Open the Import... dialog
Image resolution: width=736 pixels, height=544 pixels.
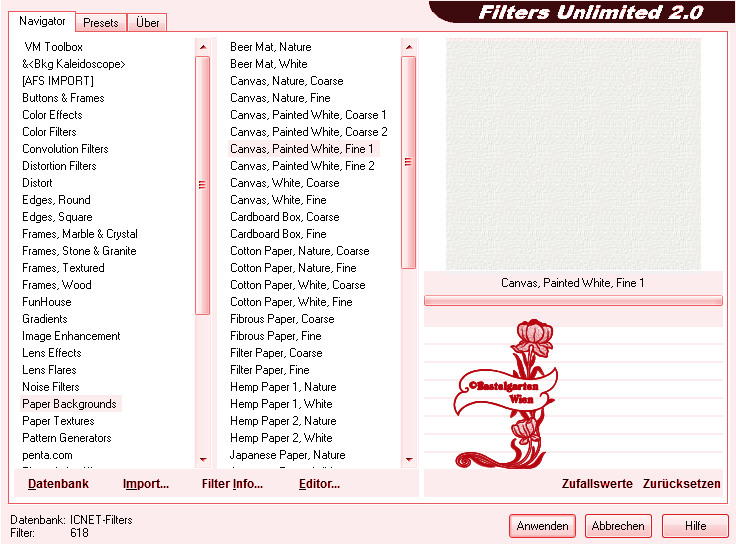[x=146, y=484]
